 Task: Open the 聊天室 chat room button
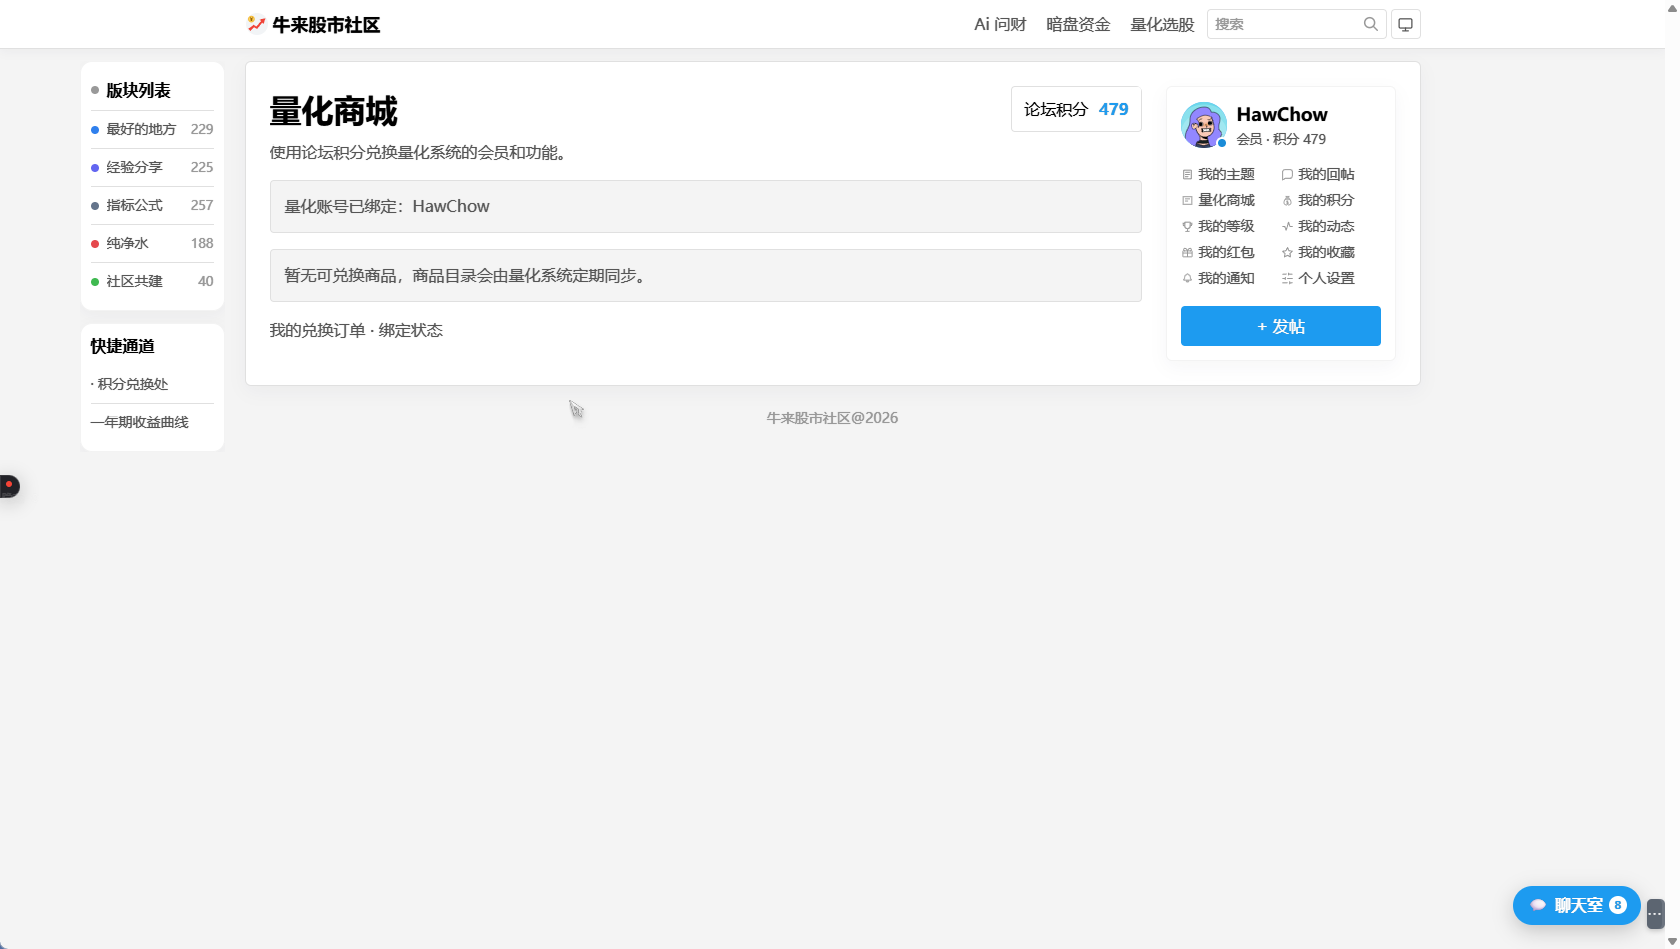[1576, 905]
